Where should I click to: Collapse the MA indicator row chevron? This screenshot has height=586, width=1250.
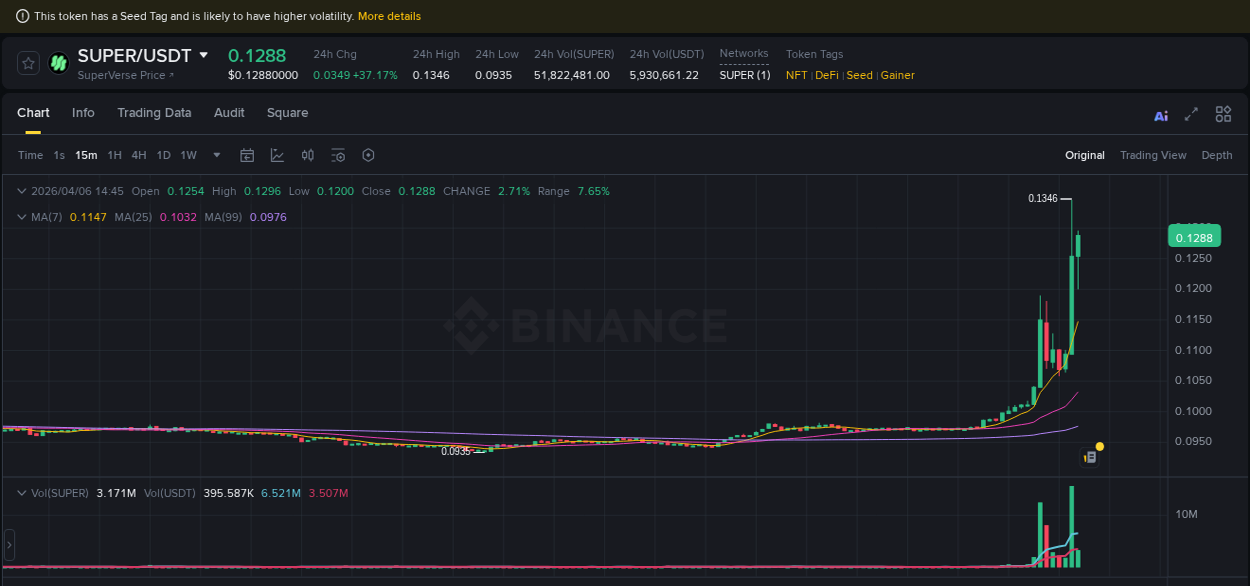tap(22, 217)
